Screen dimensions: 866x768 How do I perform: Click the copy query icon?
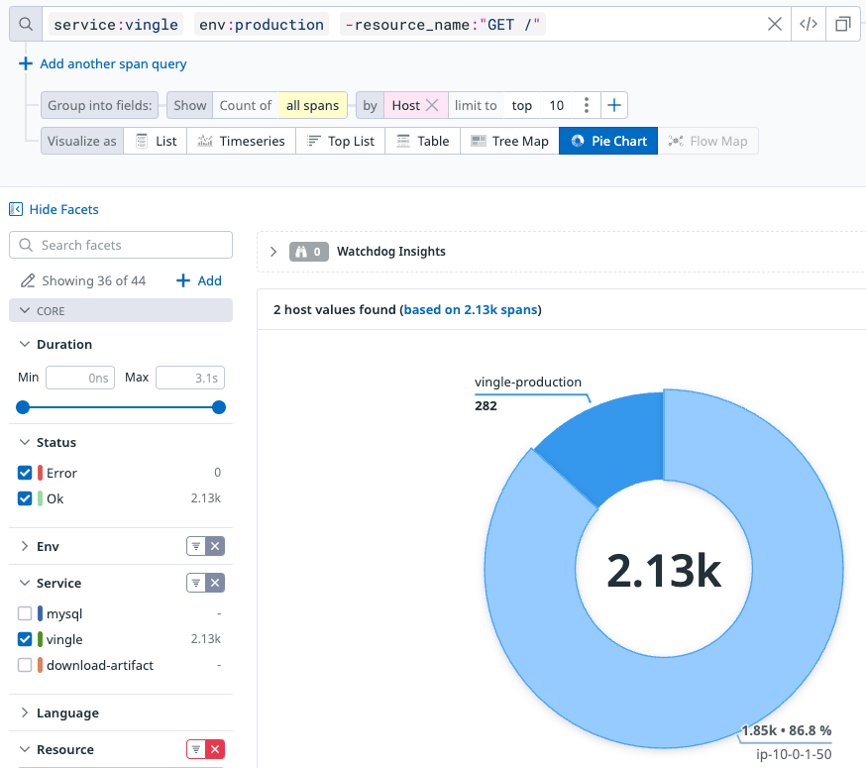point(843,24)
